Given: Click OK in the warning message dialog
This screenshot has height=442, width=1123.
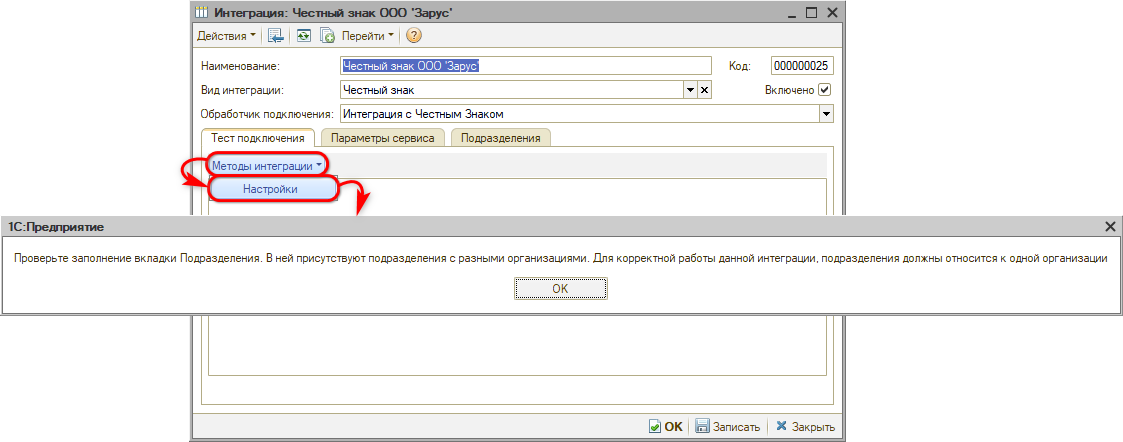Looking at the screenshot, I should pos(560,288).
